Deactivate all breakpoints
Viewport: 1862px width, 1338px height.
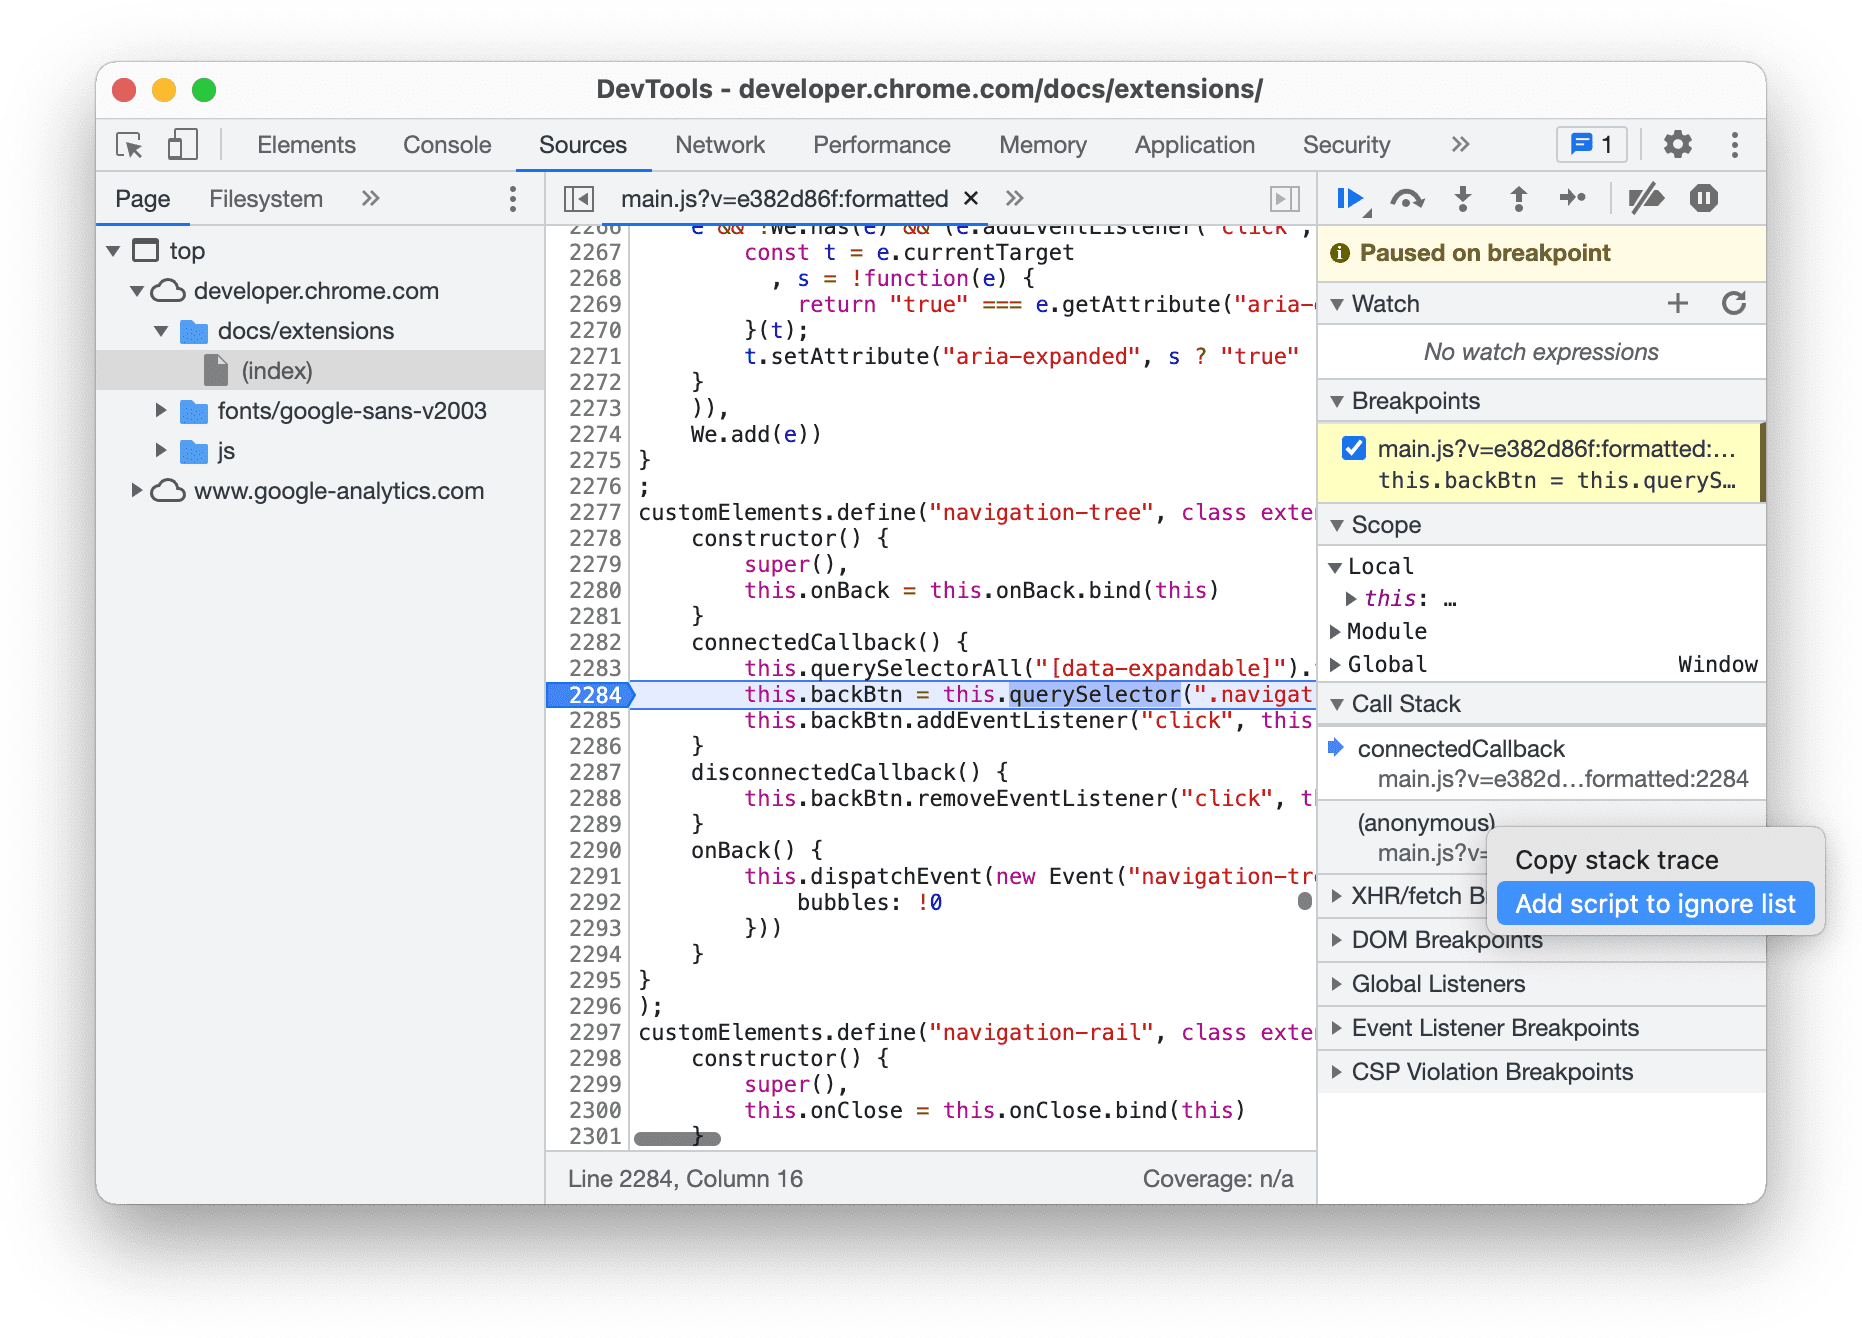(1647, 197)
